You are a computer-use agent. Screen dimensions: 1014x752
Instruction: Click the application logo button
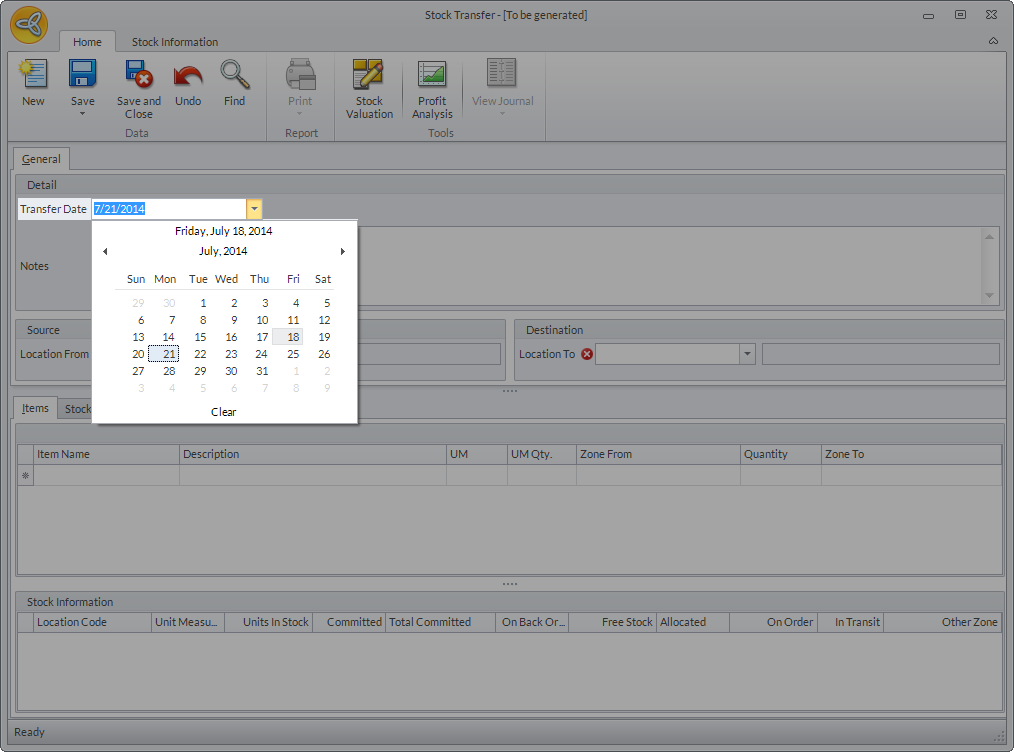click(x=29, y=25)
